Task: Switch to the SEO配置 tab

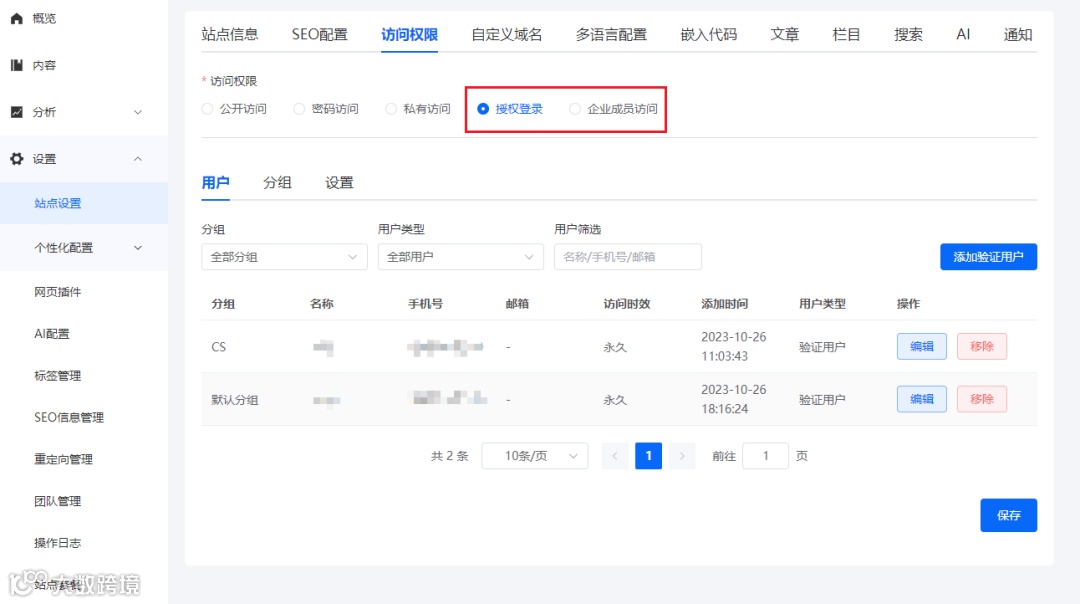Action: point(319,33)
